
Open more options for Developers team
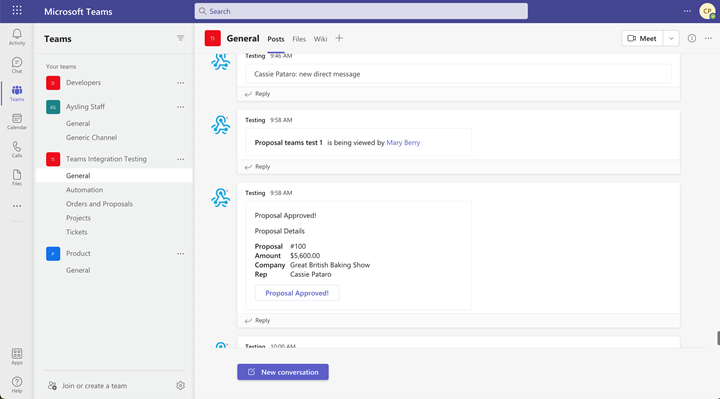point(180,83)
